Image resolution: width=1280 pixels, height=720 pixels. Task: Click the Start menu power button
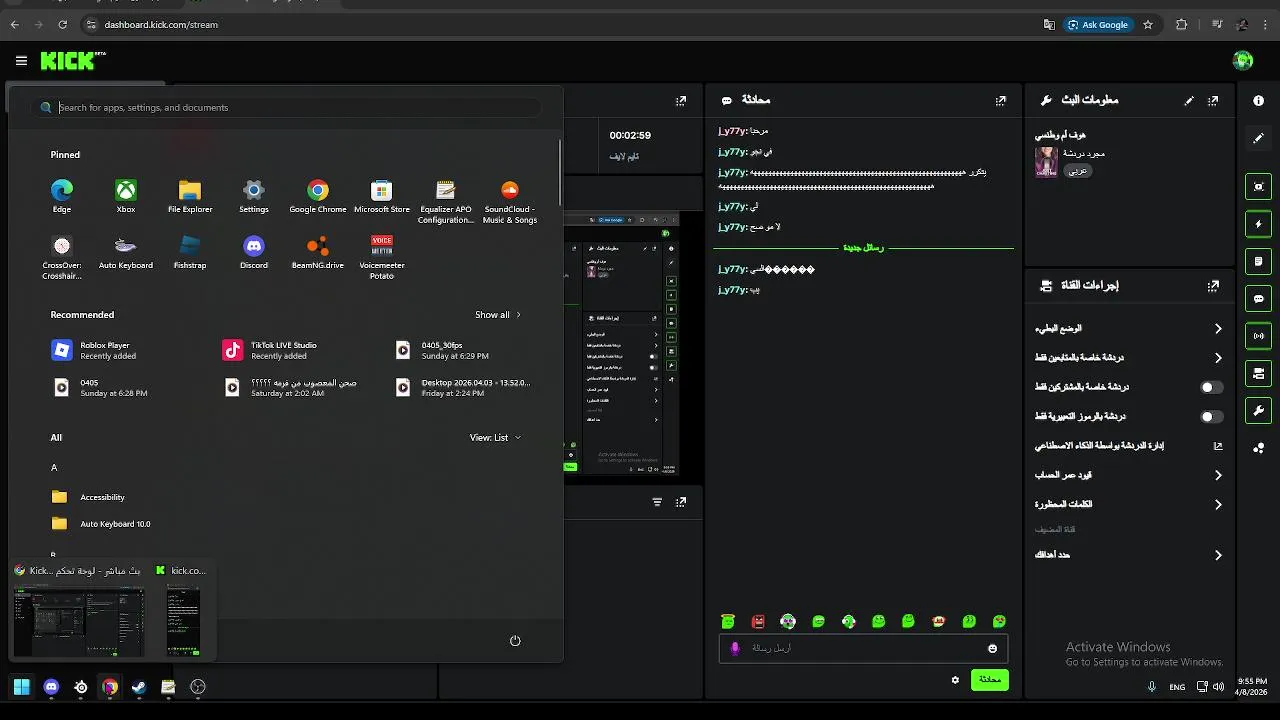click(x=515, y=641)
